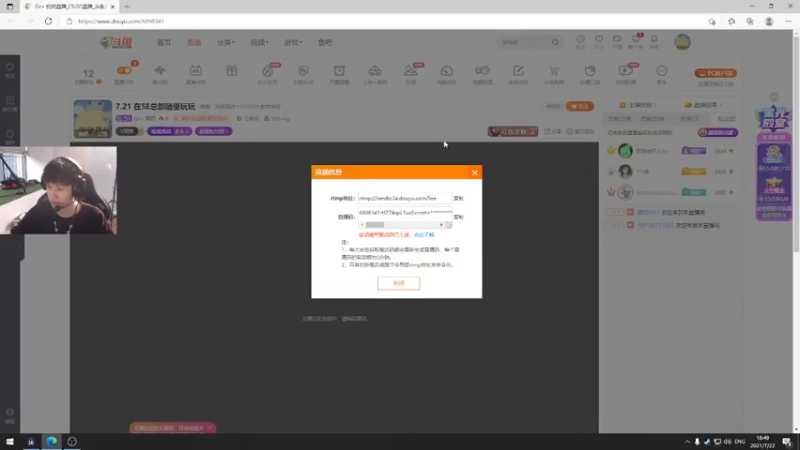Click the stream key horizontal scrollbar thumb
The image size is (800, 450).
(x=374, y=225)
